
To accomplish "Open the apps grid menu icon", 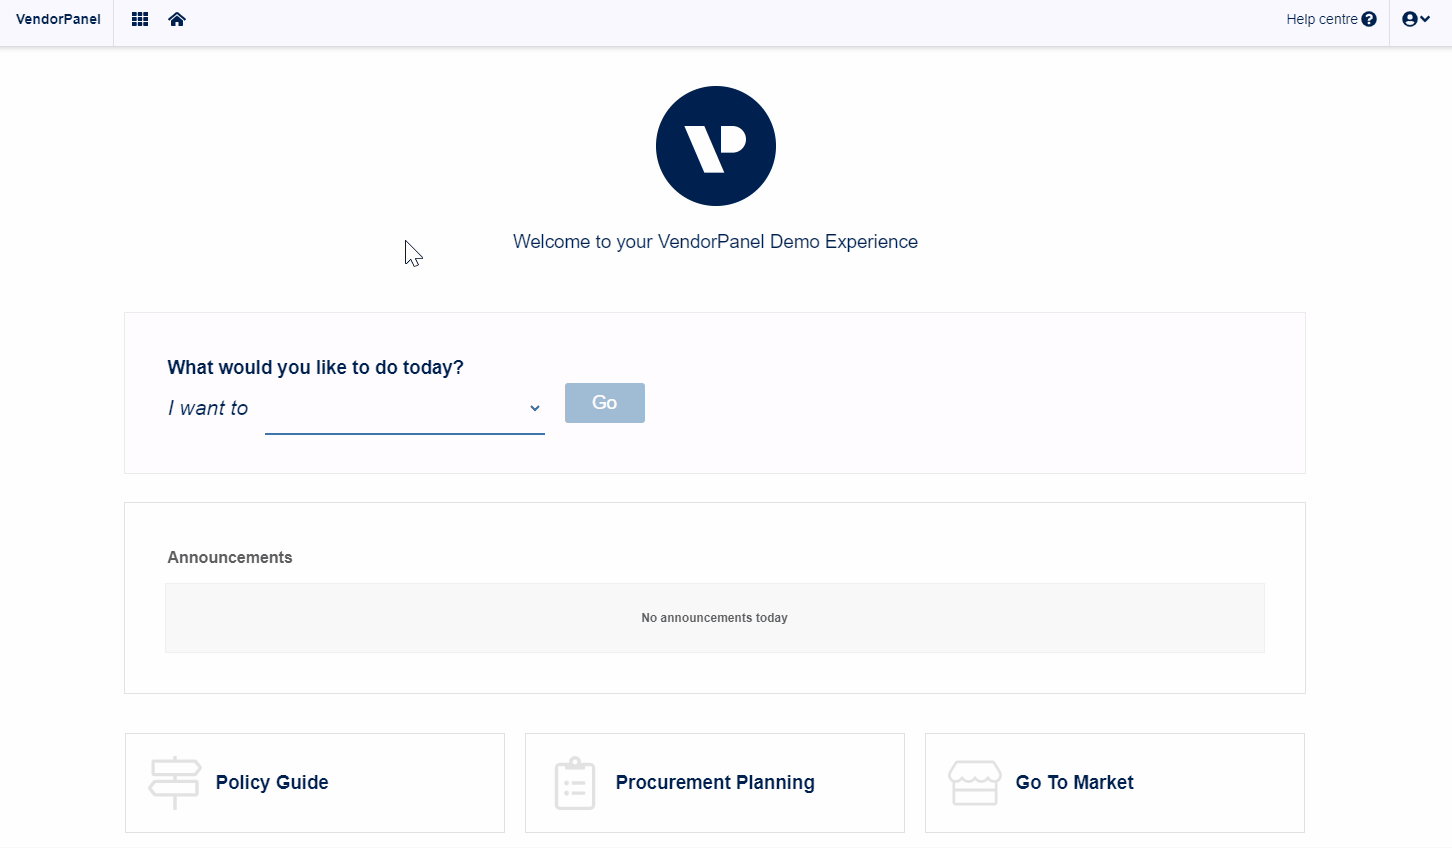I will point(140,19).
